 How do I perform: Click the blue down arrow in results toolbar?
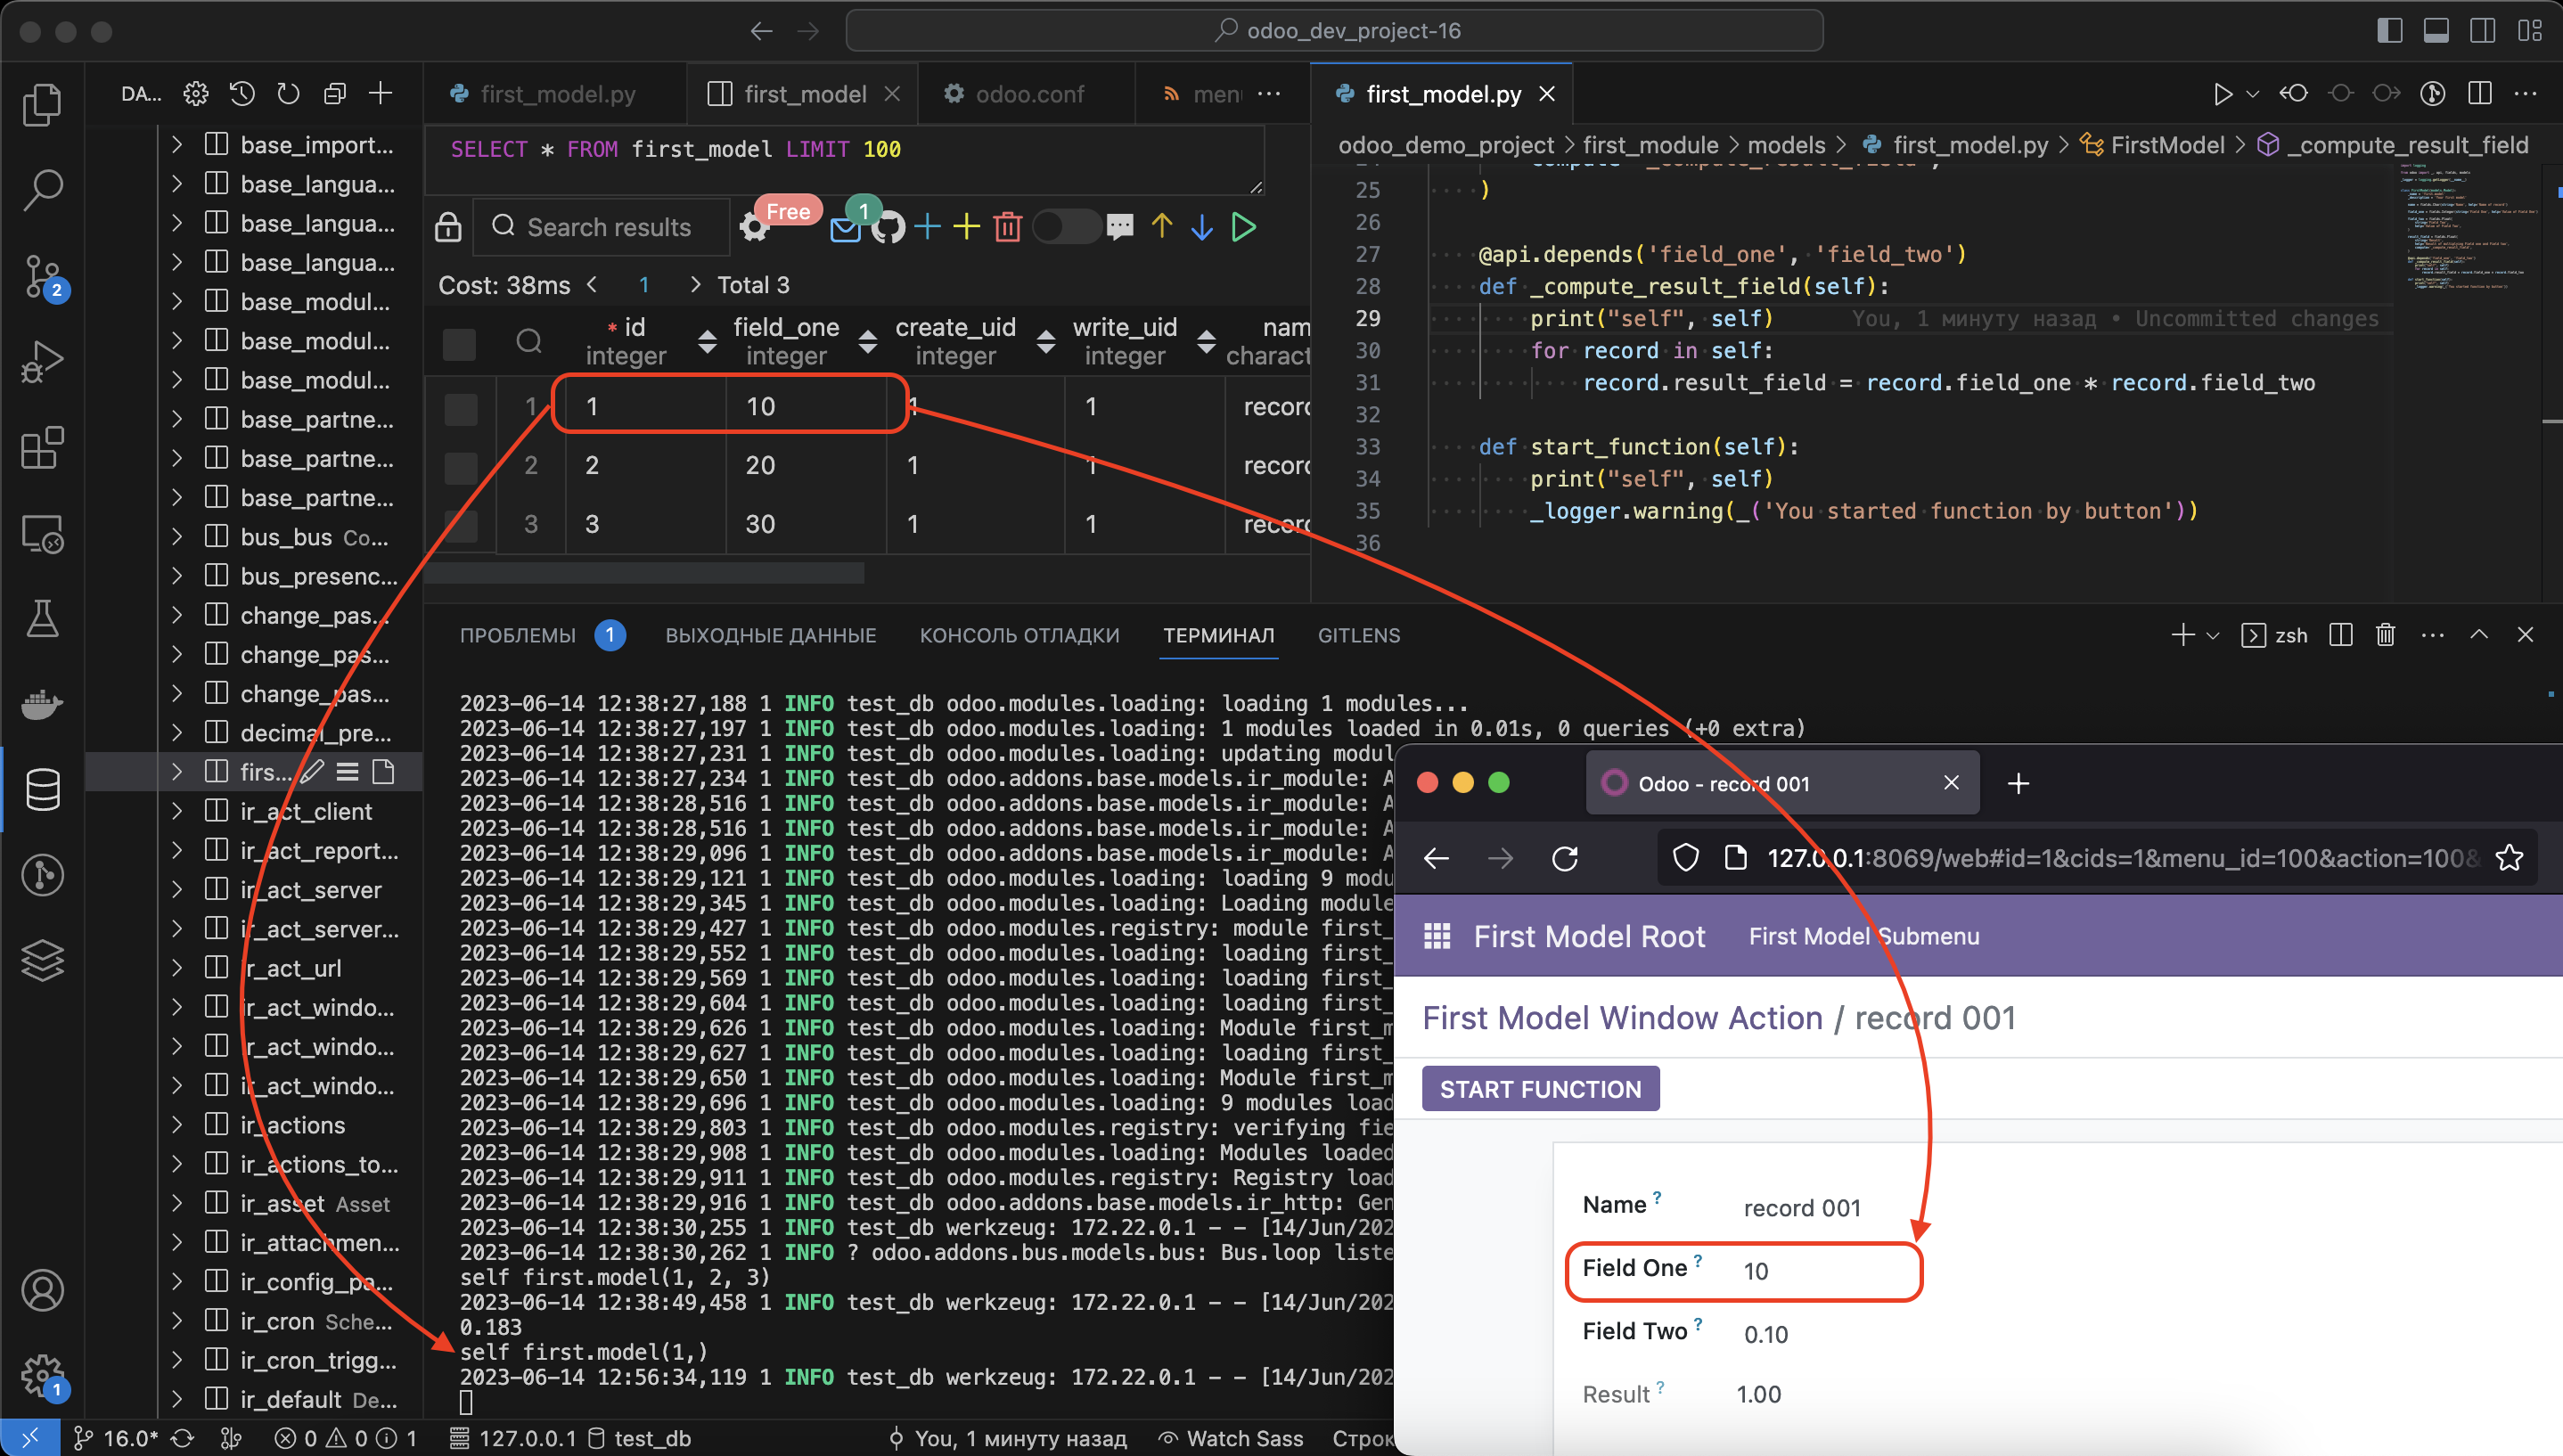(1202, 227)
